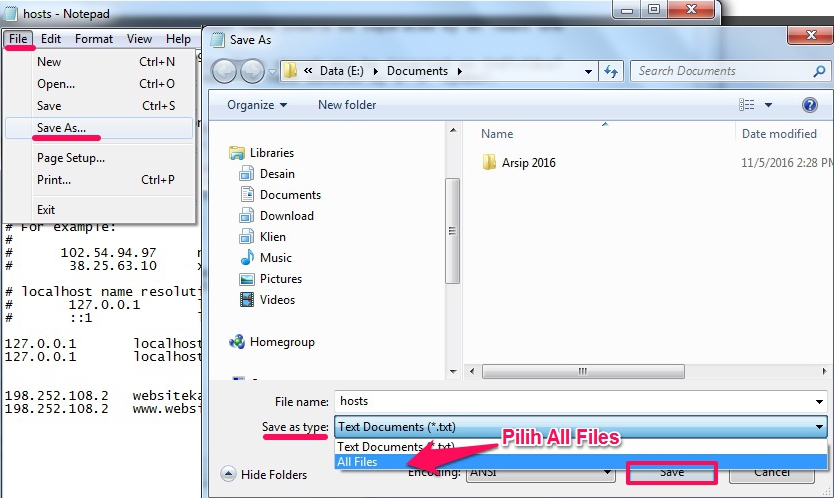This screenshot has height=498, width=834.
Task: Expand the Organize dropdown
Action: [257, 105]
